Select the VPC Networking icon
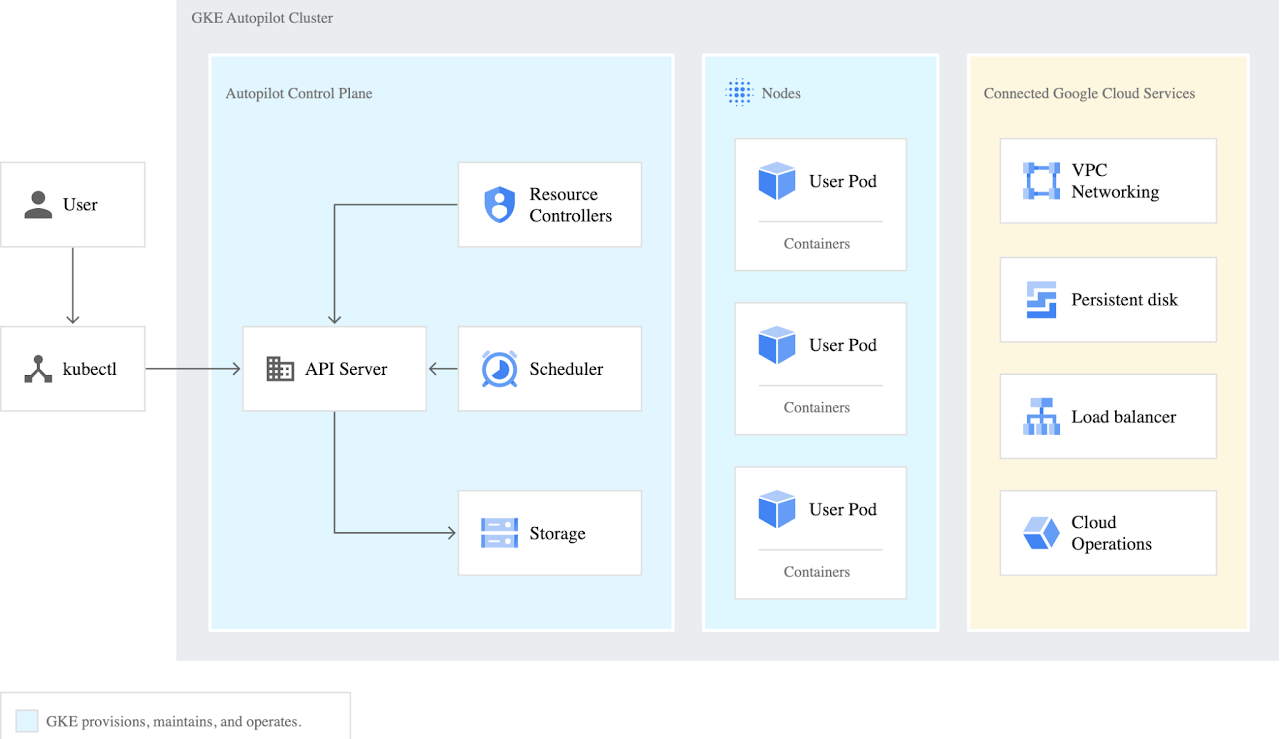Image resolution: width=1280 pixels, height=739 pixels. (x=1041, y=181)
